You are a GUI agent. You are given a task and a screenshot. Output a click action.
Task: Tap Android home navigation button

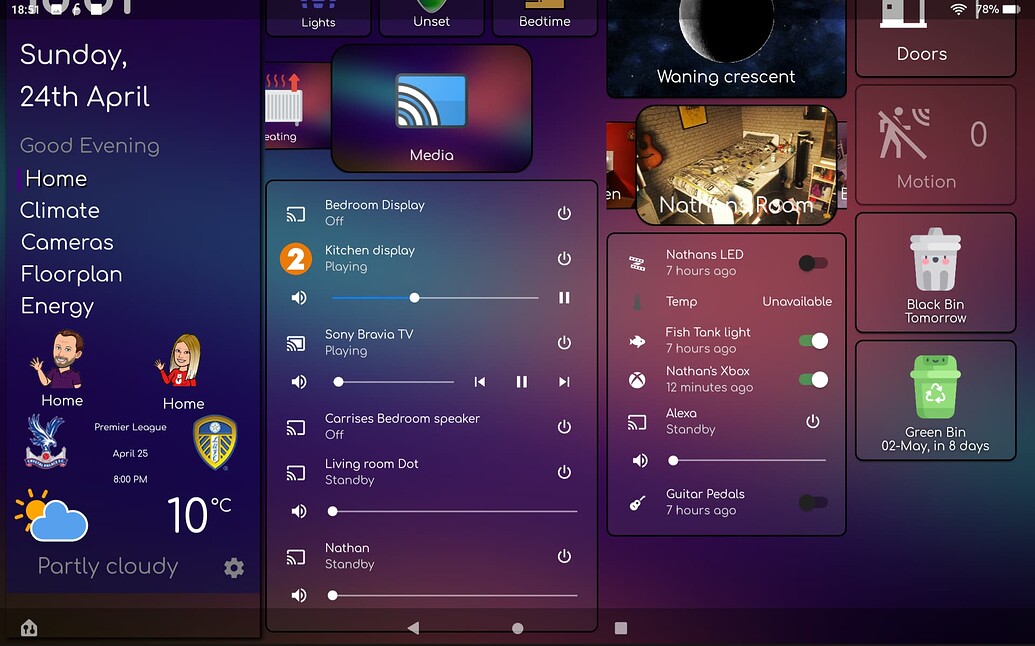pyautogui.click(x=518, y=628)
